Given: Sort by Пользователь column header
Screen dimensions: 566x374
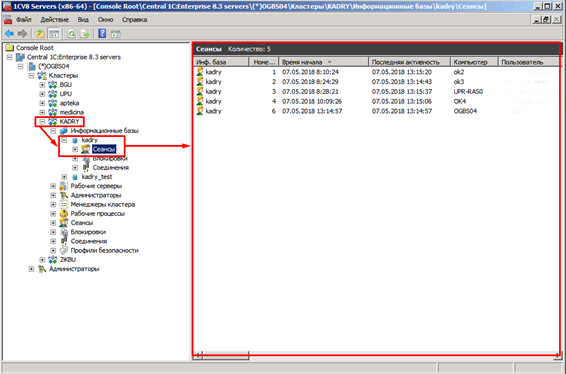Looking at the screenshot, I should click(529, 62).
